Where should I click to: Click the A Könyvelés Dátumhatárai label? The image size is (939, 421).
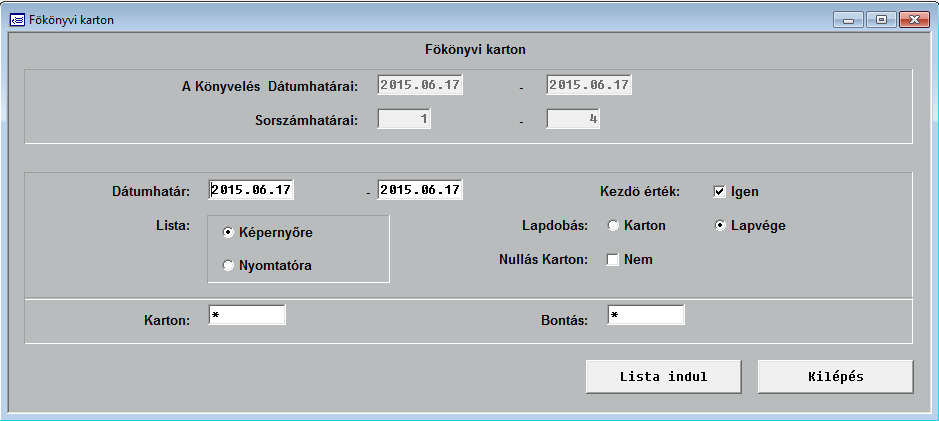(269, 87)
